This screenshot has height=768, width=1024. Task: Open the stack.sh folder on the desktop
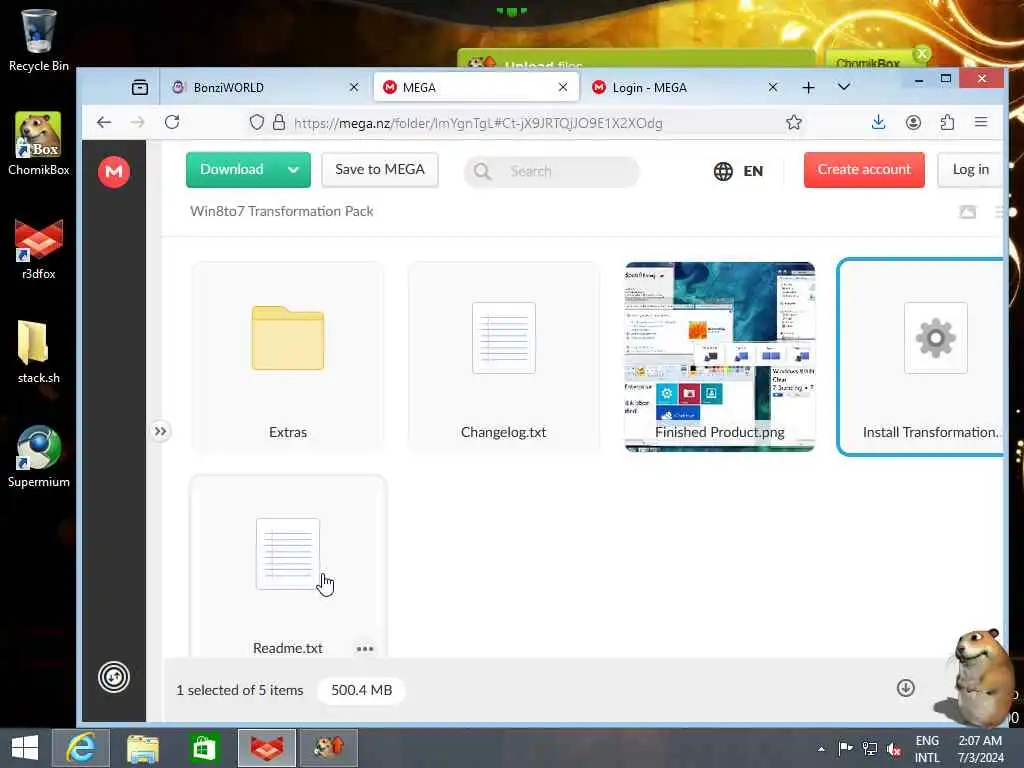[38, 353]
